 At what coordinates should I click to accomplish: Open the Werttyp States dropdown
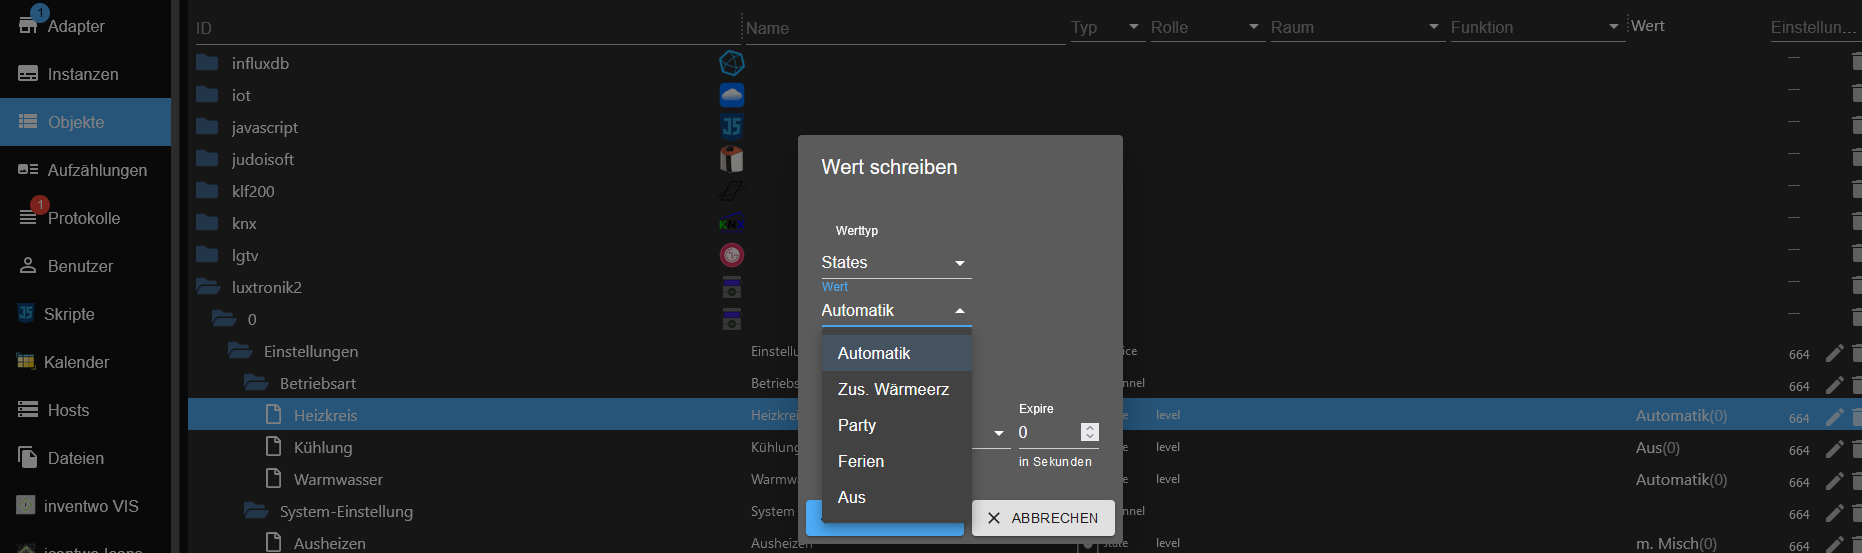[895, 263]
